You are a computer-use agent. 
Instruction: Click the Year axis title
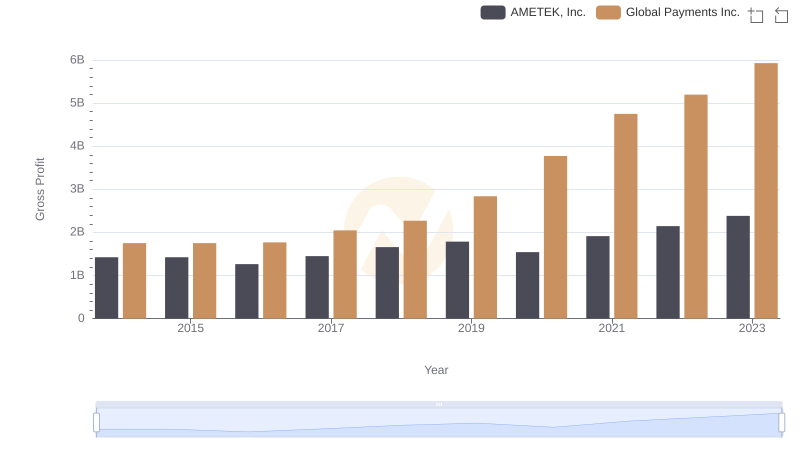tap(436, 370)
